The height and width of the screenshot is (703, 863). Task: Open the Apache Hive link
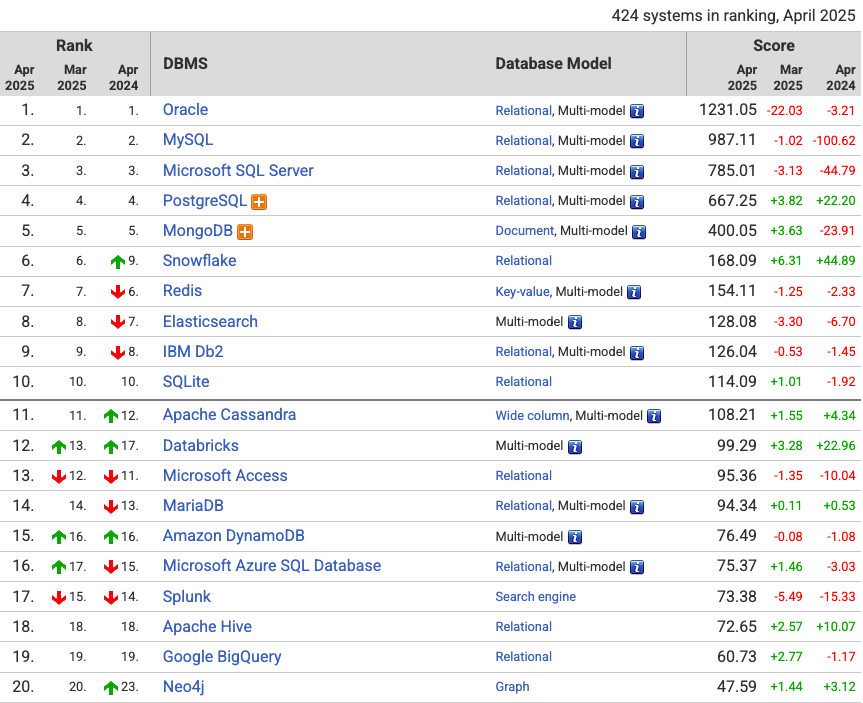(207, 626)
